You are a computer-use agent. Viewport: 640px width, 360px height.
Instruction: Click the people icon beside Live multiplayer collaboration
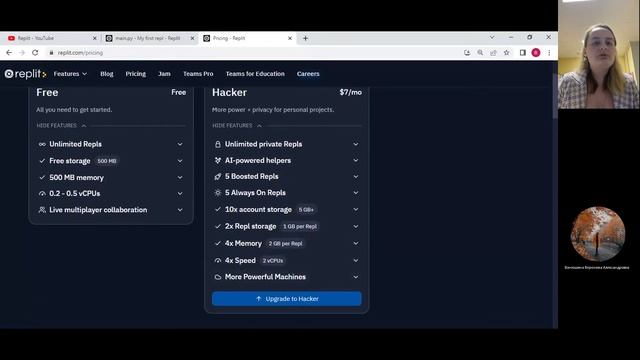42,210
